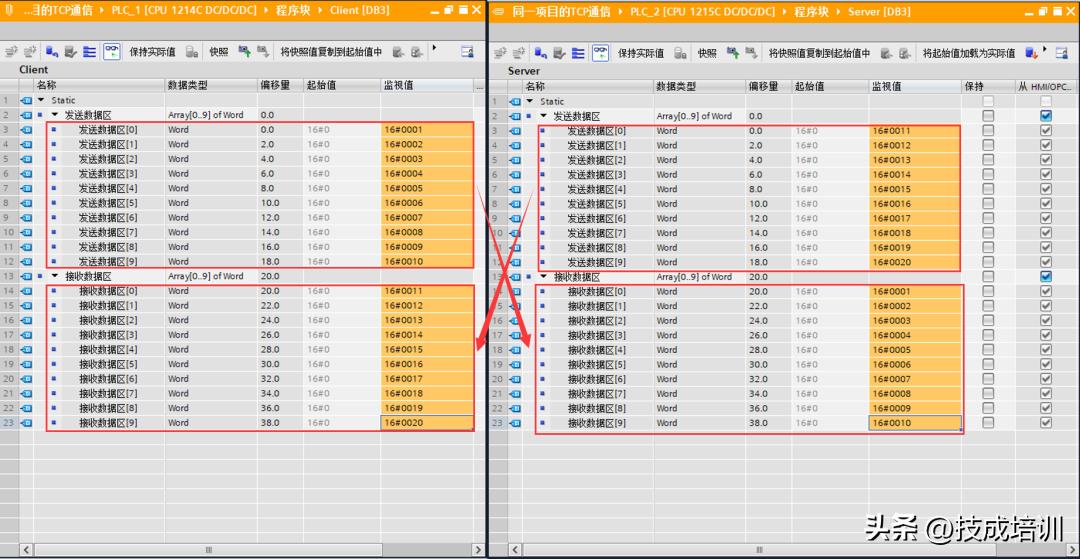Click 快照 button in Server toolbar
This screenshot has width=1080, height=559.
(707, 53)
